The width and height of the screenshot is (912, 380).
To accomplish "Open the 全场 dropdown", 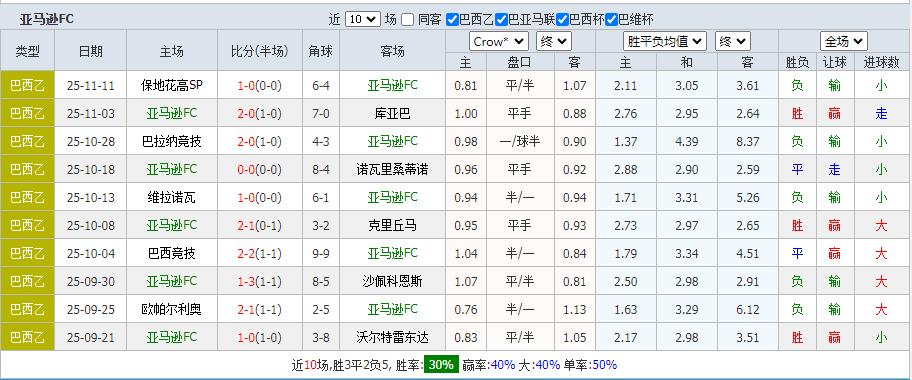I will click(844, 41).
